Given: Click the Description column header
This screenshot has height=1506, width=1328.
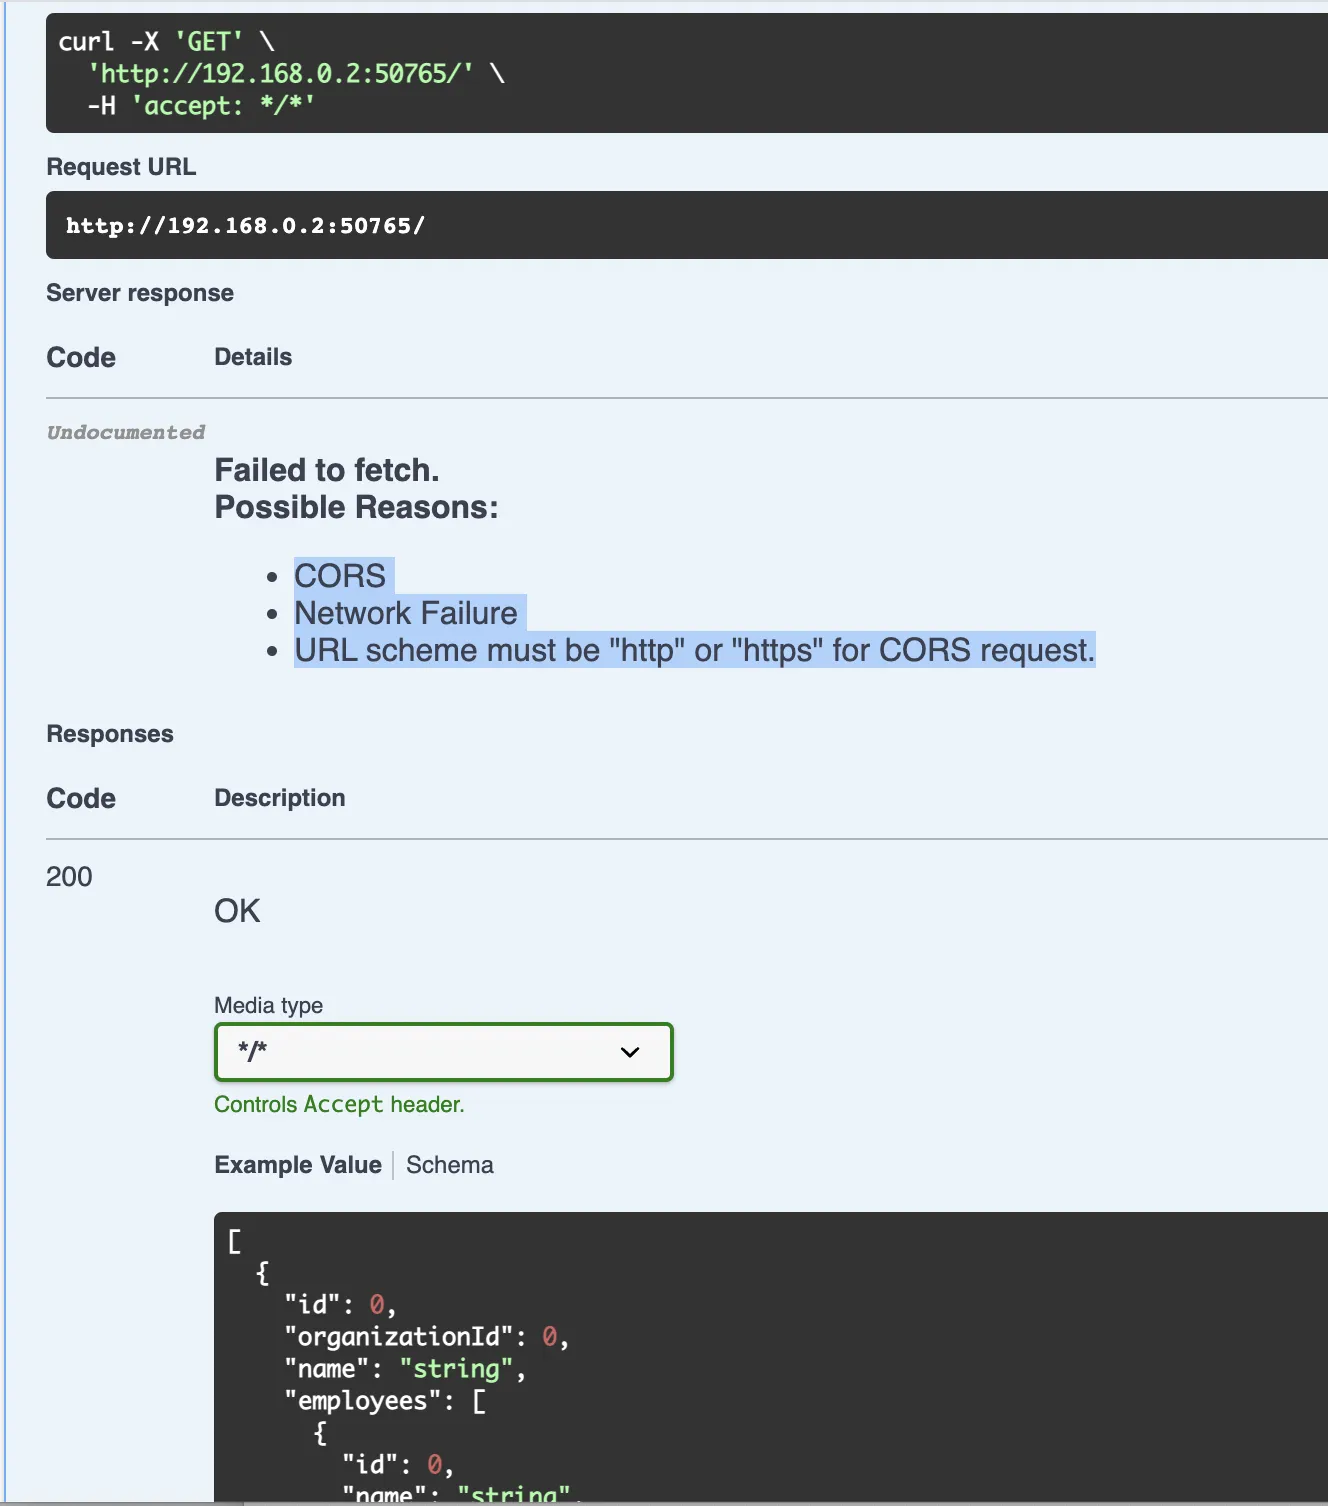Looking at the screenshot, I should point(280,798).
